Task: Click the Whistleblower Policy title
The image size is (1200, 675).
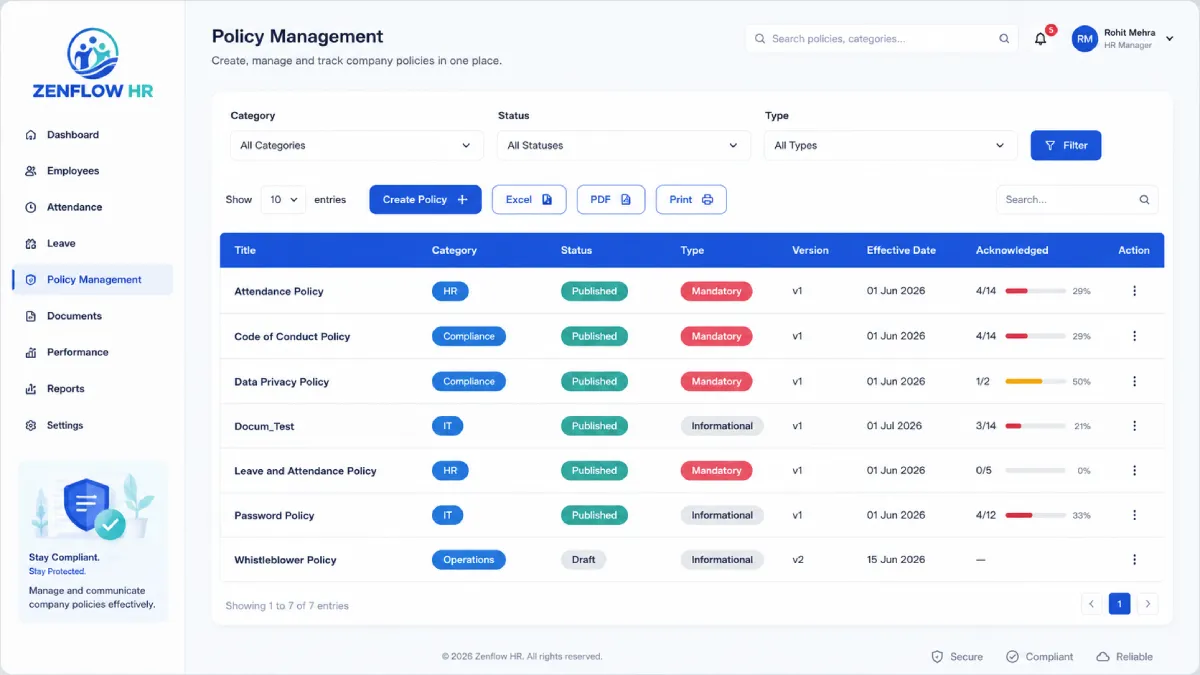Action: point(285,560)
